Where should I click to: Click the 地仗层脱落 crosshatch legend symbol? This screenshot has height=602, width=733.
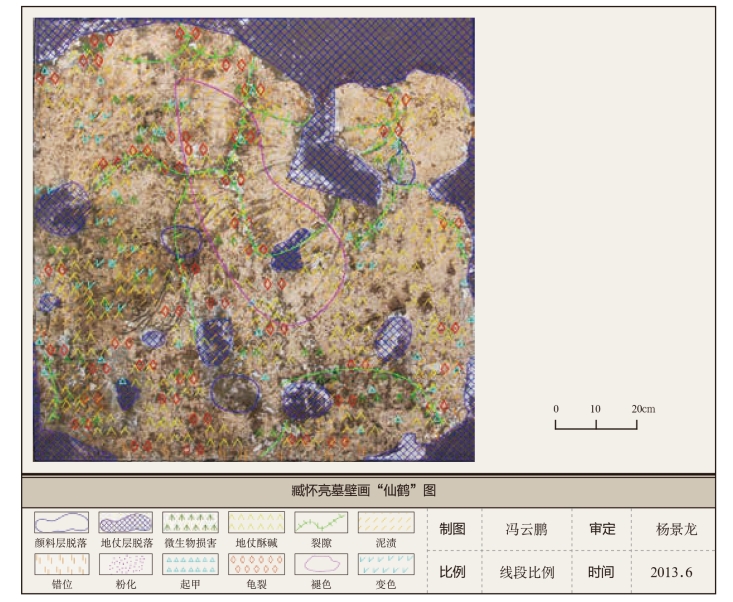(126, 522)
